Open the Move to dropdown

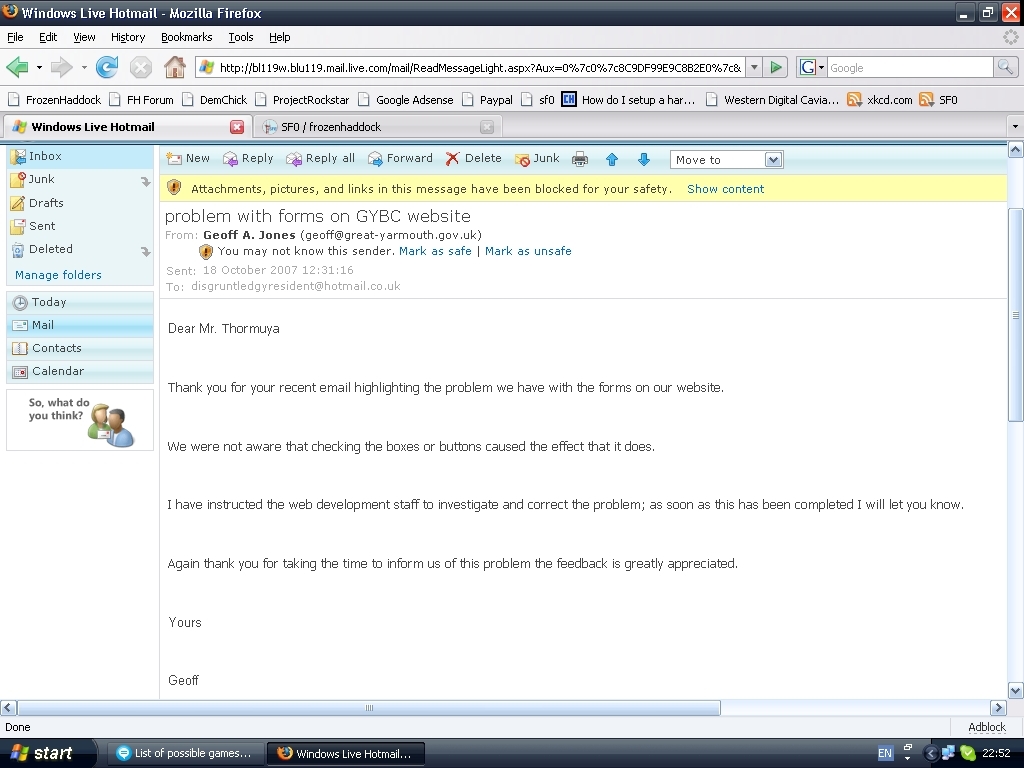click(726, 159)
